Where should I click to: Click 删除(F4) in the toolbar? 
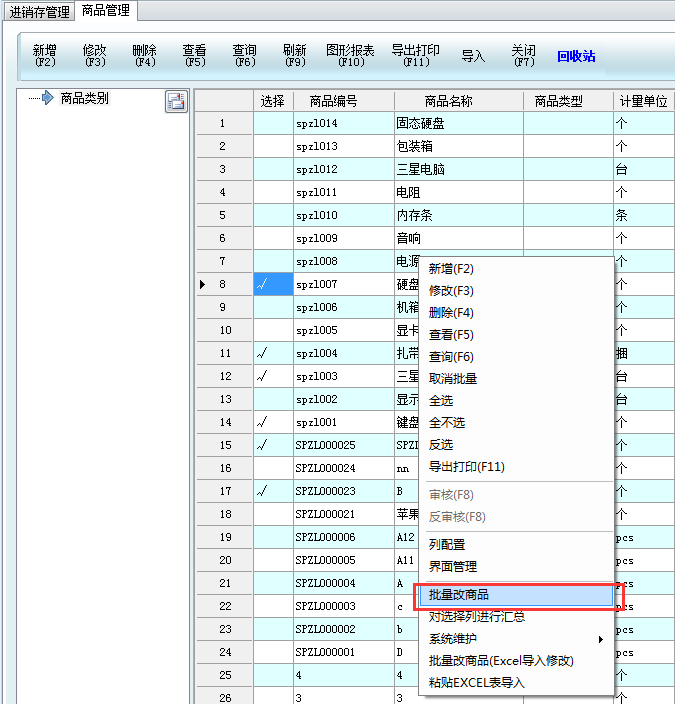pyautogui.click(x=145, y=56)
